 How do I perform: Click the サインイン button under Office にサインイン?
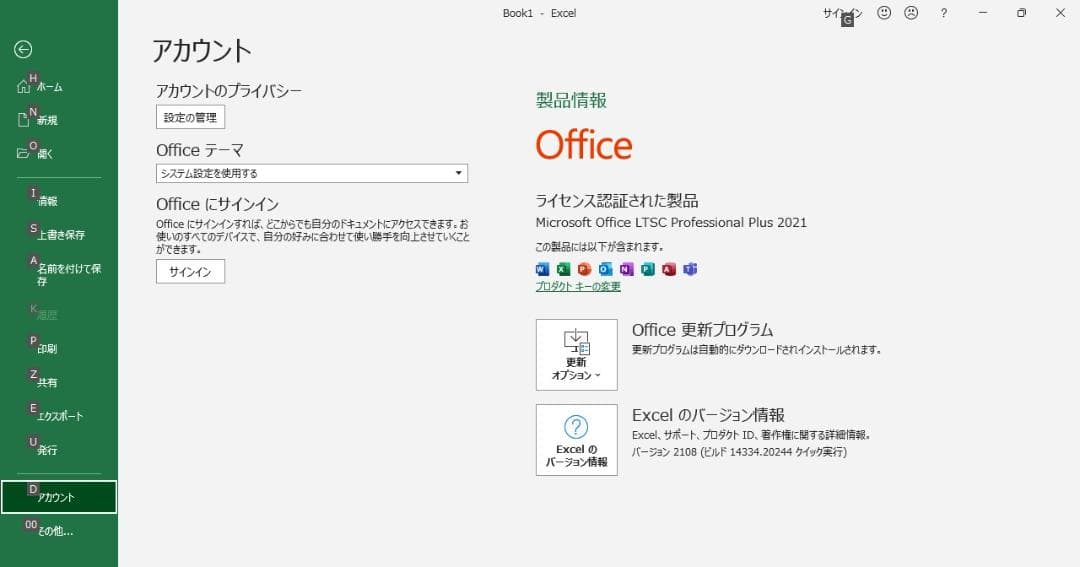click(x=190, y=271)
